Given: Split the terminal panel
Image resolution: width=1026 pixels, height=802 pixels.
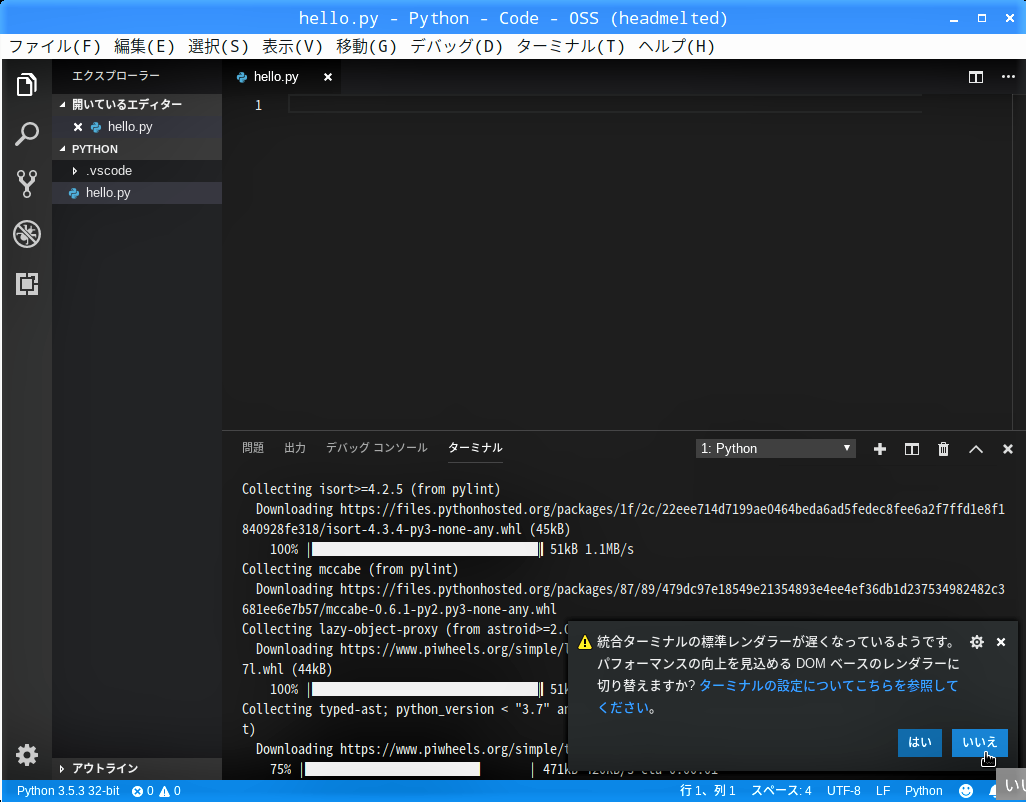Looking at the screenshot, I should tap(911, 449).
